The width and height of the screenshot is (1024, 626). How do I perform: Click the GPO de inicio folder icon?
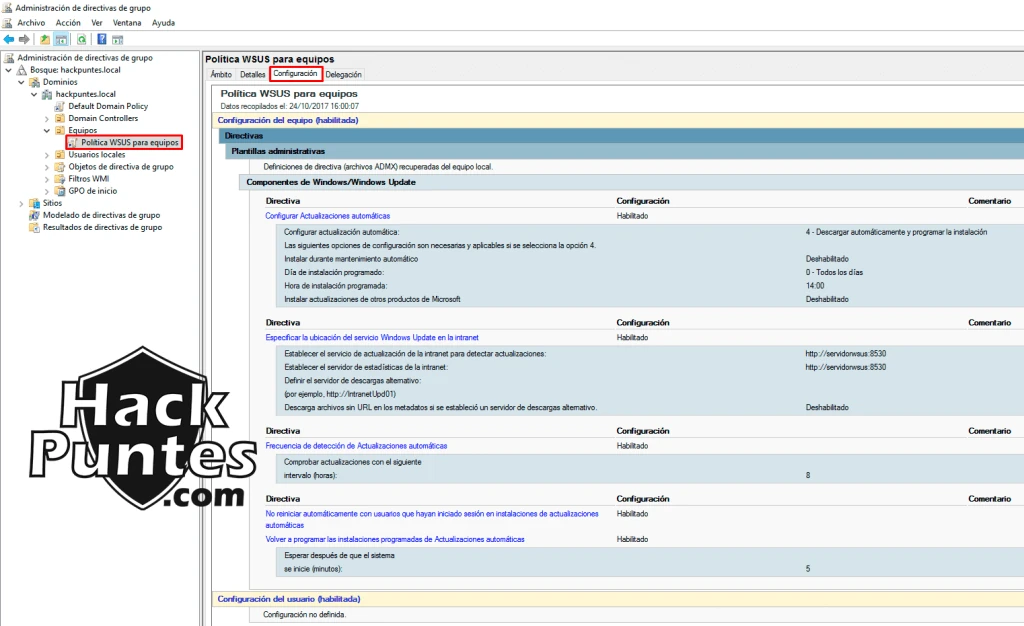pos(60,191)
